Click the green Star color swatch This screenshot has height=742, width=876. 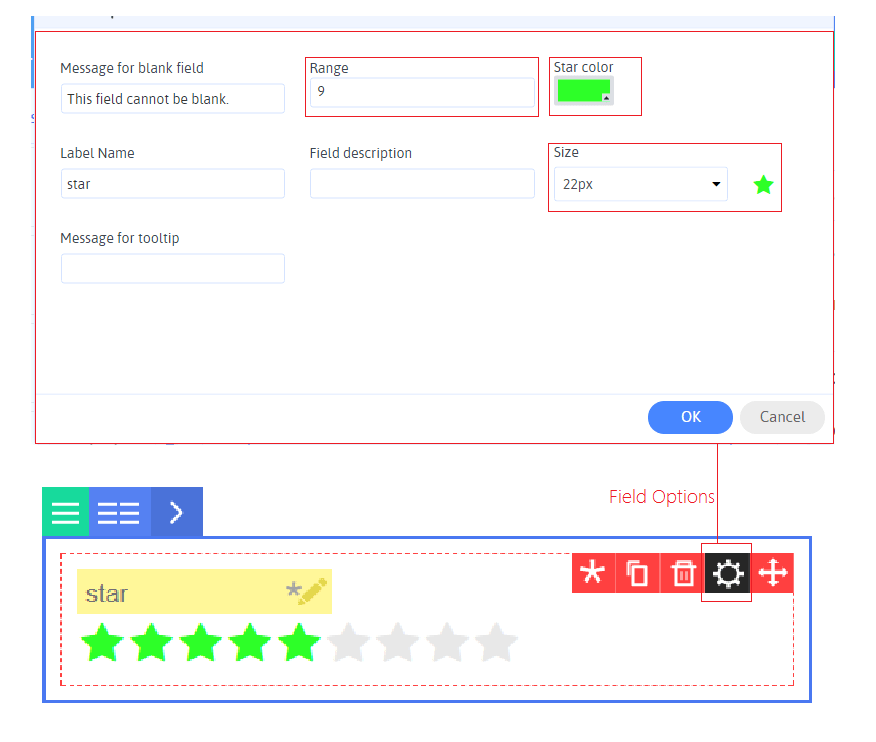581,90
